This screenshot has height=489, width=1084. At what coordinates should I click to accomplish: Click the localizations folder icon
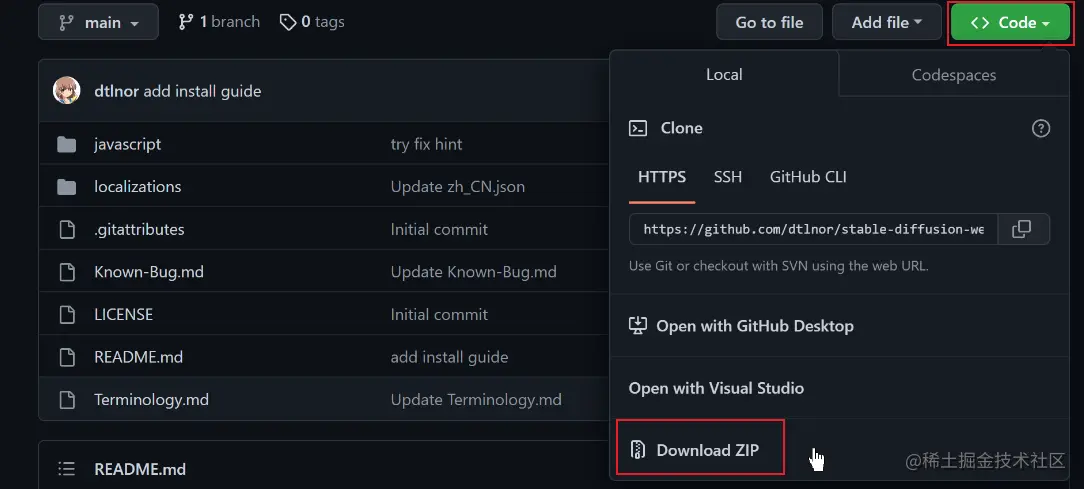click(x=66, y=187)
